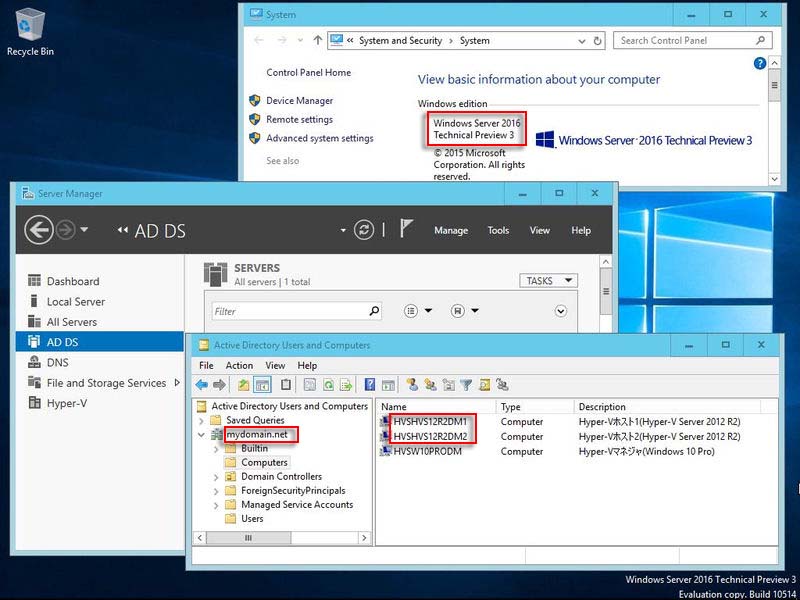
Task: Open System address bar dropdown arrow
Action: click(582, 41)
